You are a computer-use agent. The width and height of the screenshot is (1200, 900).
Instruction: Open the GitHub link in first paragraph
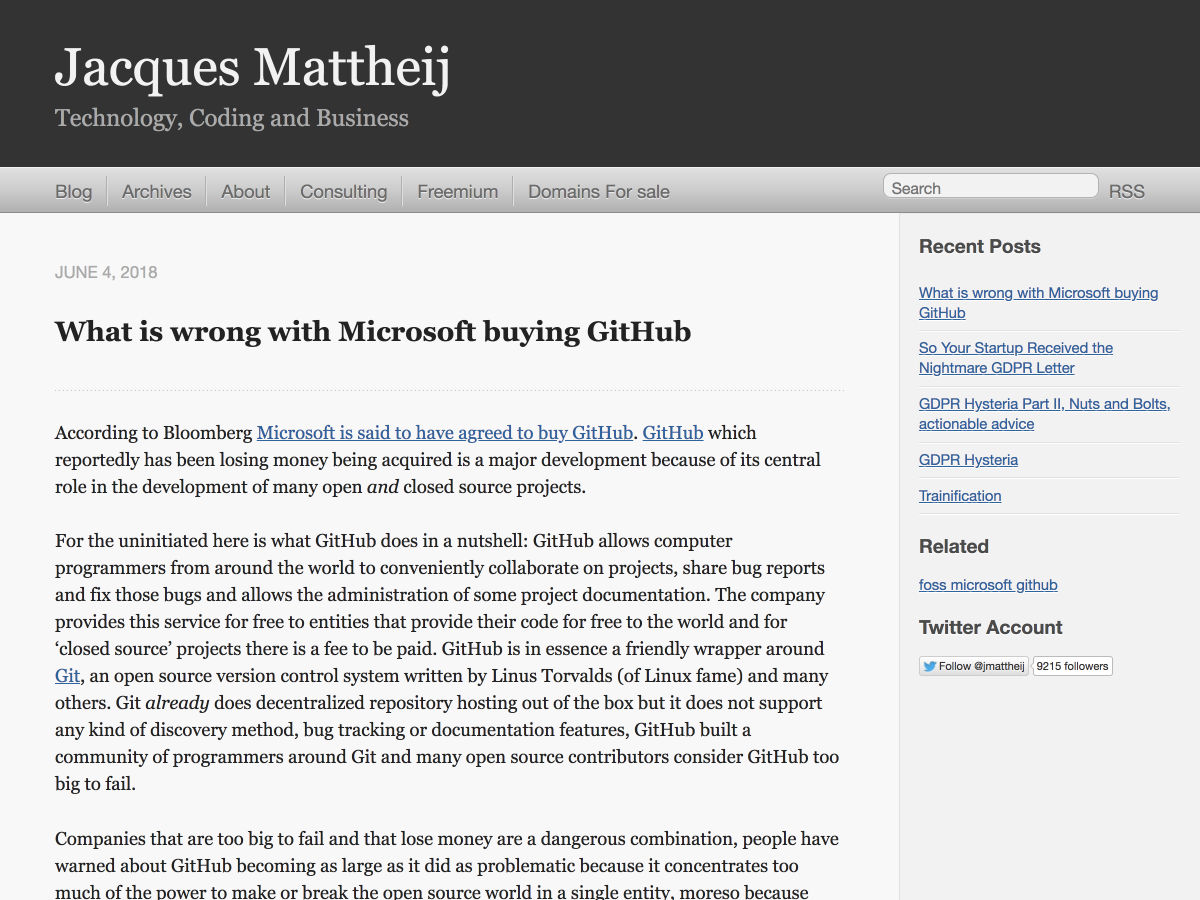coord(673,433)
